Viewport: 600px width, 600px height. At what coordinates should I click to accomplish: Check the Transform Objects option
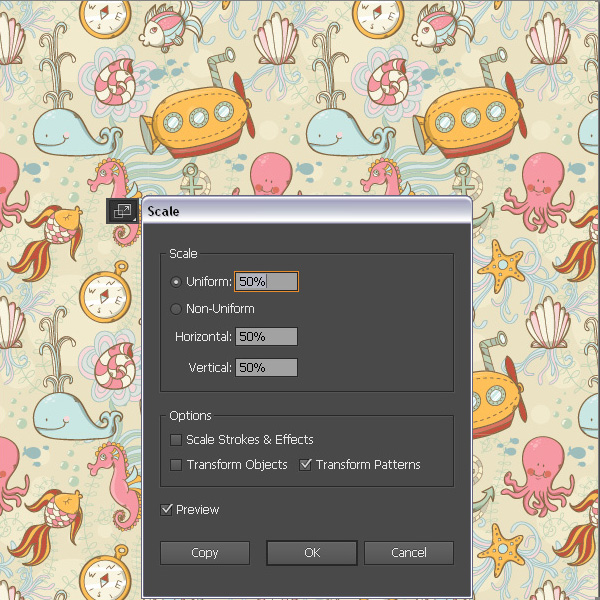[177, 465]
